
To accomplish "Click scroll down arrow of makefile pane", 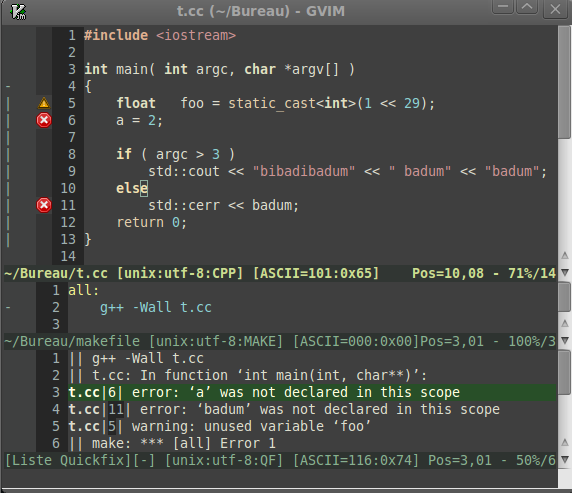I will [x=565, y=340].
